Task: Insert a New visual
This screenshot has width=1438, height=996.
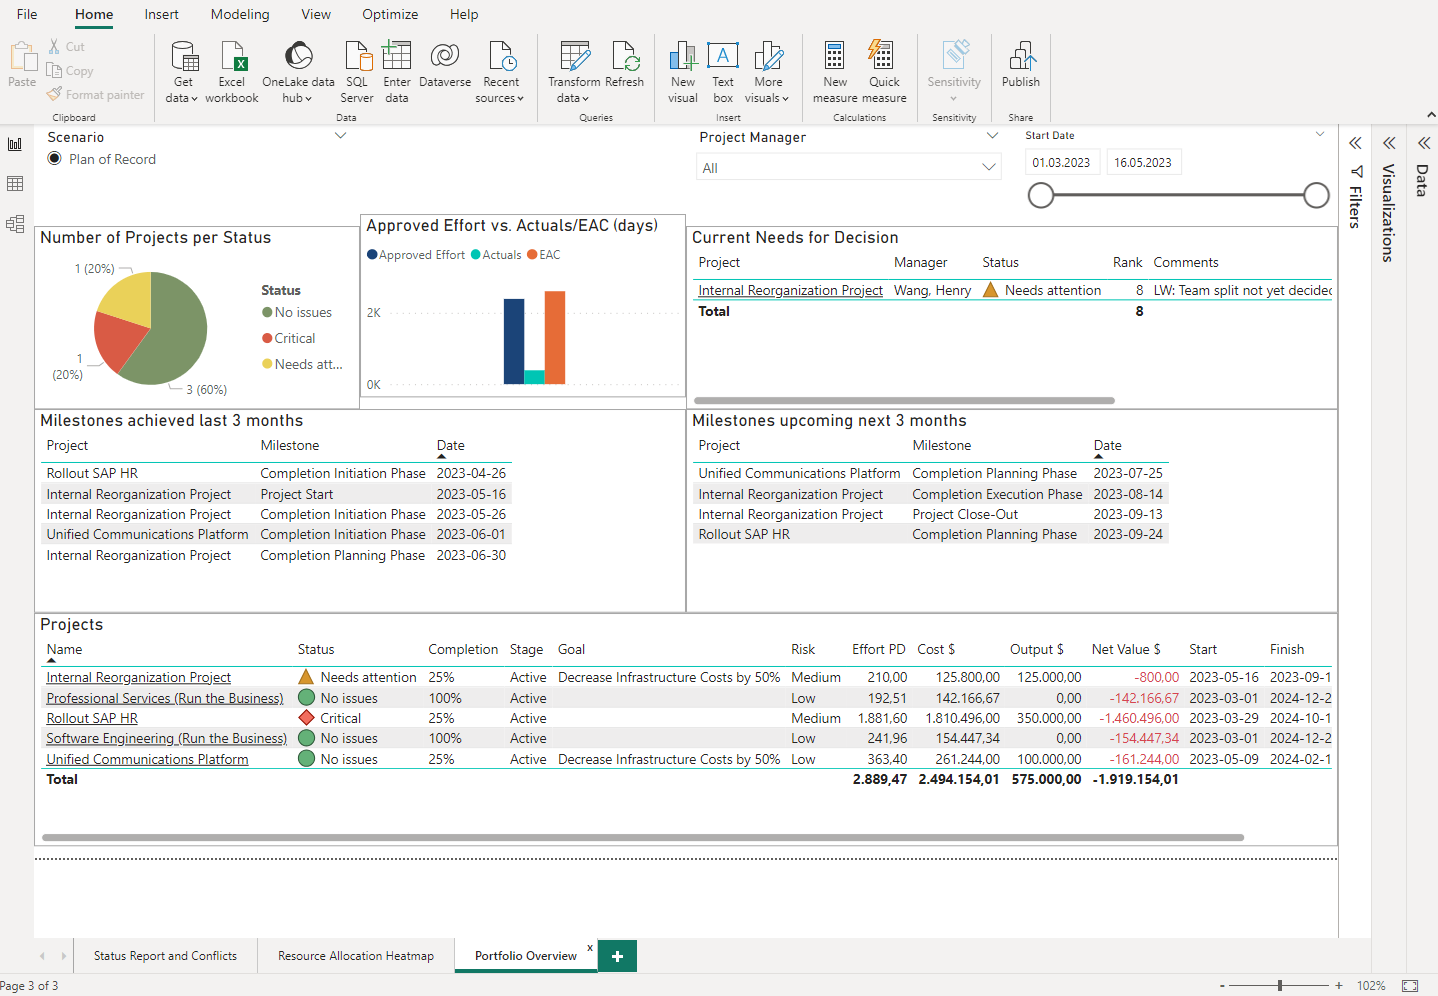Action: pyautogui.click(x=683, y=71)
